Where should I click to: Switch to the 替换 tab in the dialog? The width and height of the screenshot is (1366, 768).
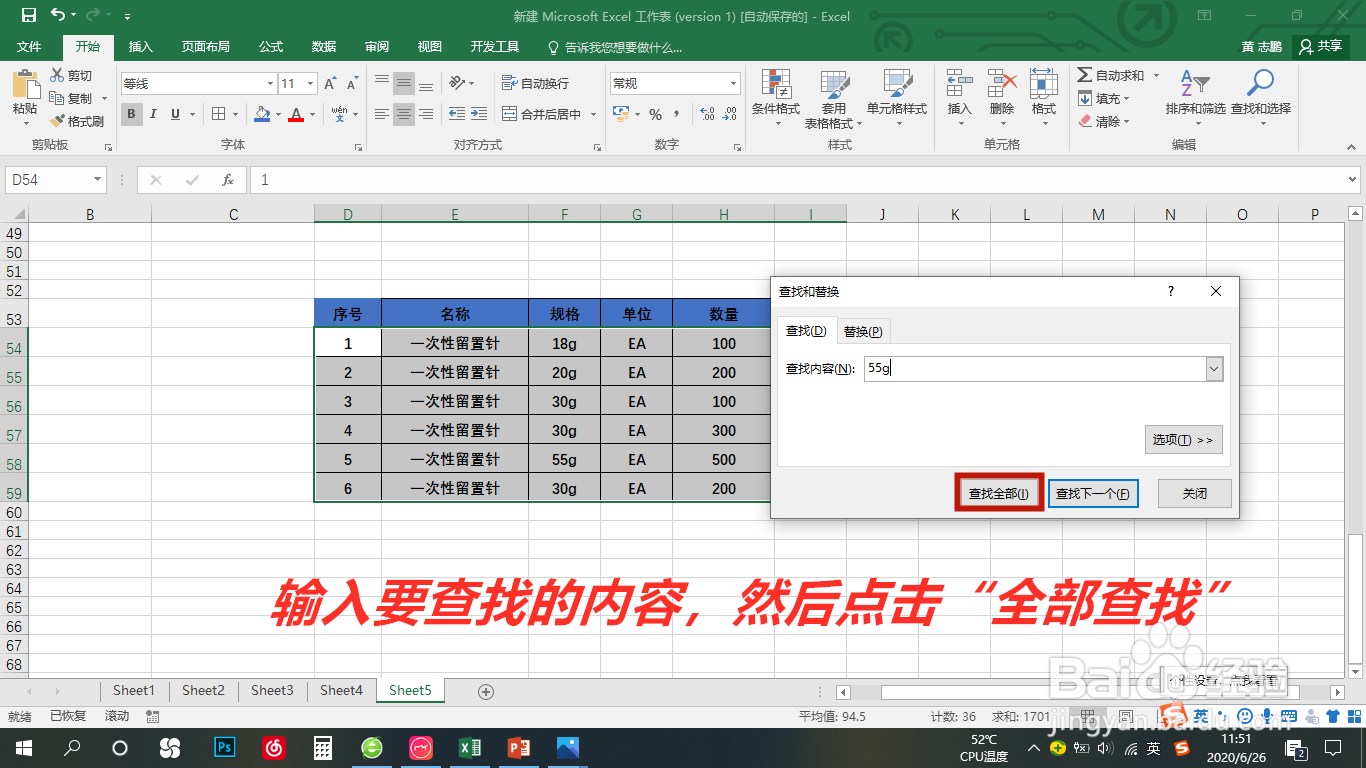pos(863,330)
